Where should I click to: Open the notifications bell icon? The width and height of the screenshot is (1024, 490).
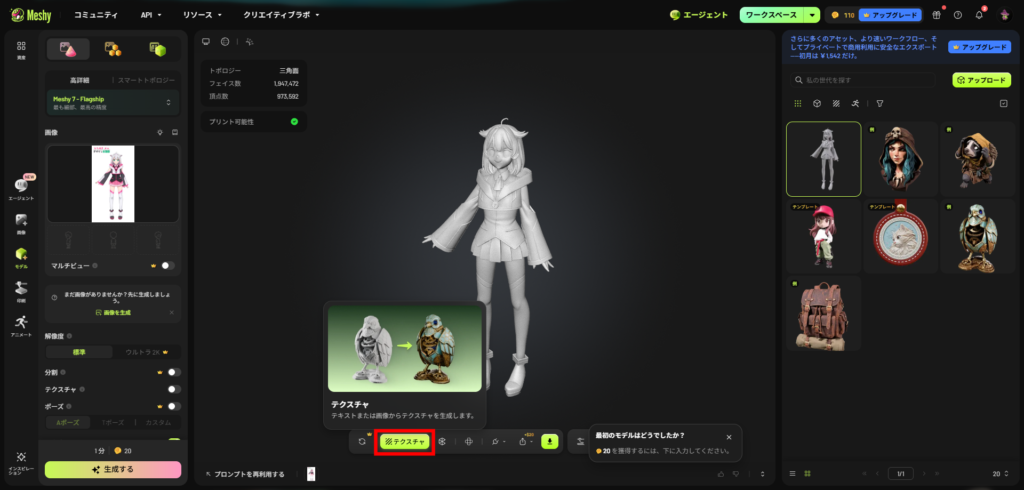[x=979, y=14]
